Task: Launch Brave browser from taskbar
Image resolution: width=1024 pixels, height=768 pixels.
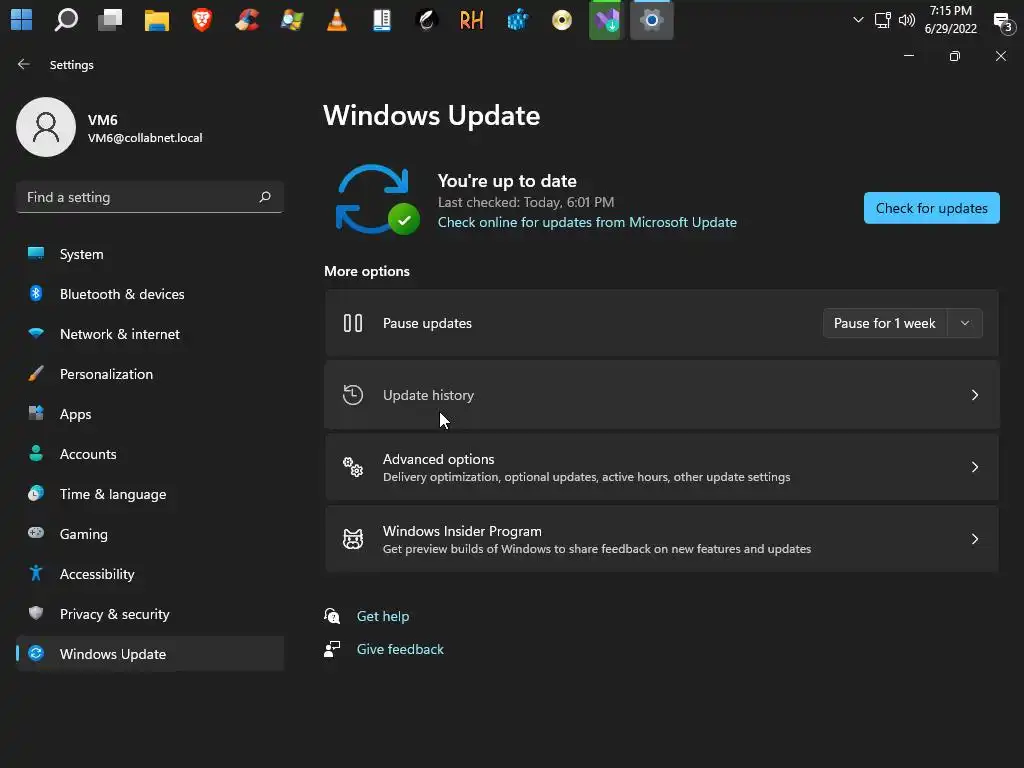Action: (x=202, y=20)
